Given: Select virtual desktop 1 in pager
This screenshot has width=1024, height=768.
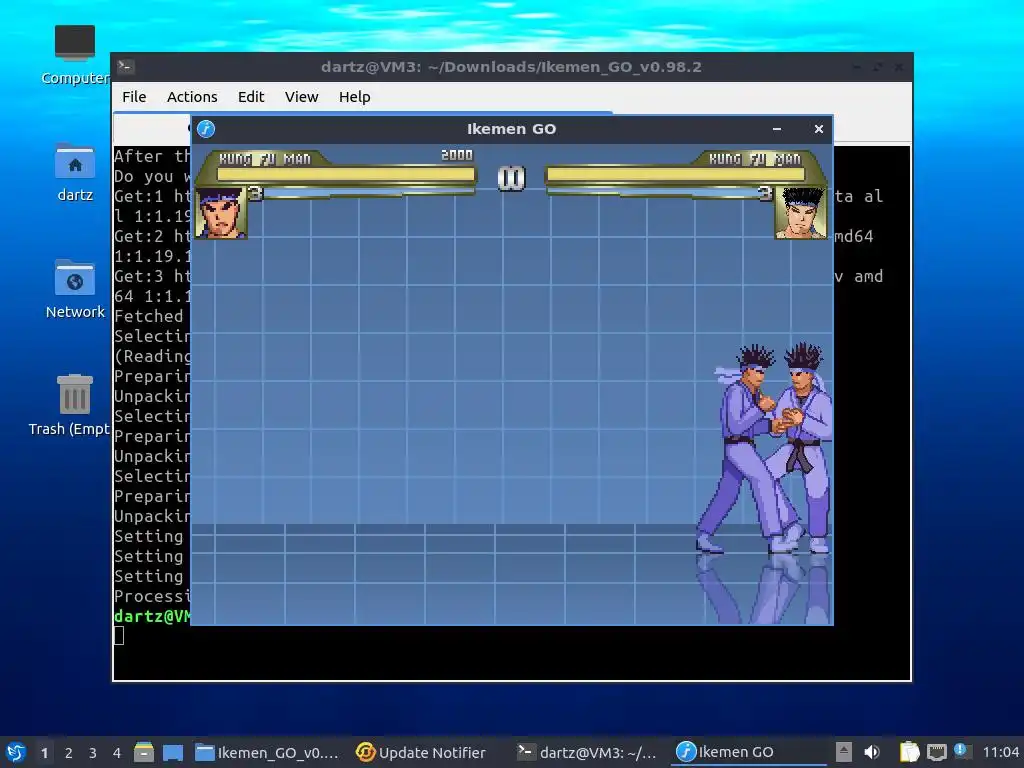Looking at the screenshot, I should pyautogui.click(x=44, y=753).
